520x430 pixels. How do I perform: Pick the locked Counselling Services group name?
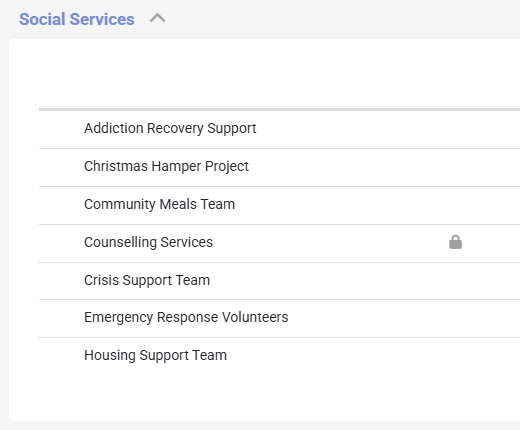(148, 242)
